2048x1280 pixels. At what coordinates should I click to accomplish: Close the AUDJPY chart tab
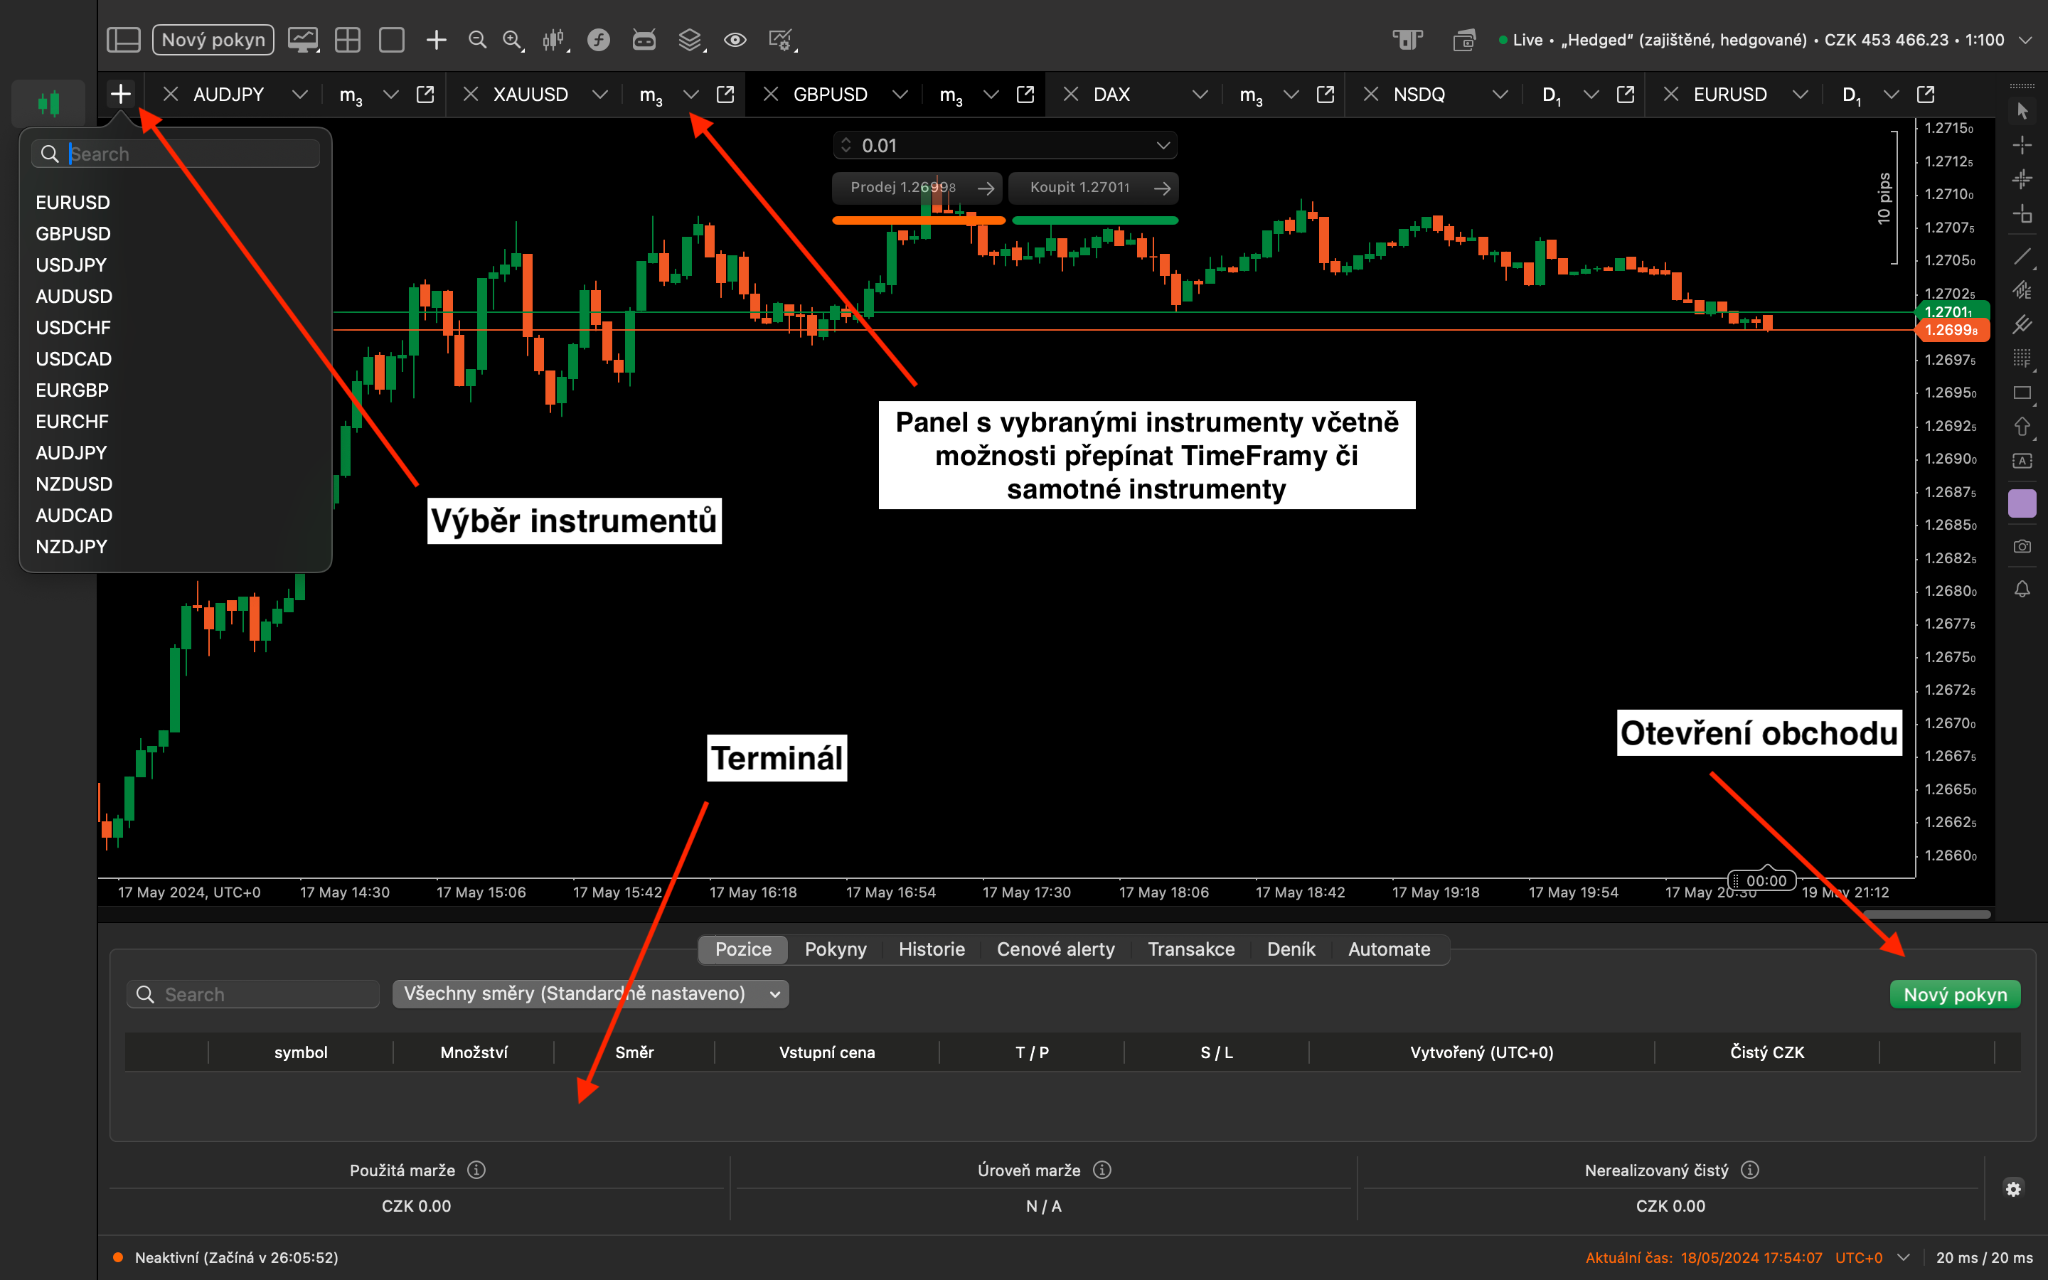(171, 94)
